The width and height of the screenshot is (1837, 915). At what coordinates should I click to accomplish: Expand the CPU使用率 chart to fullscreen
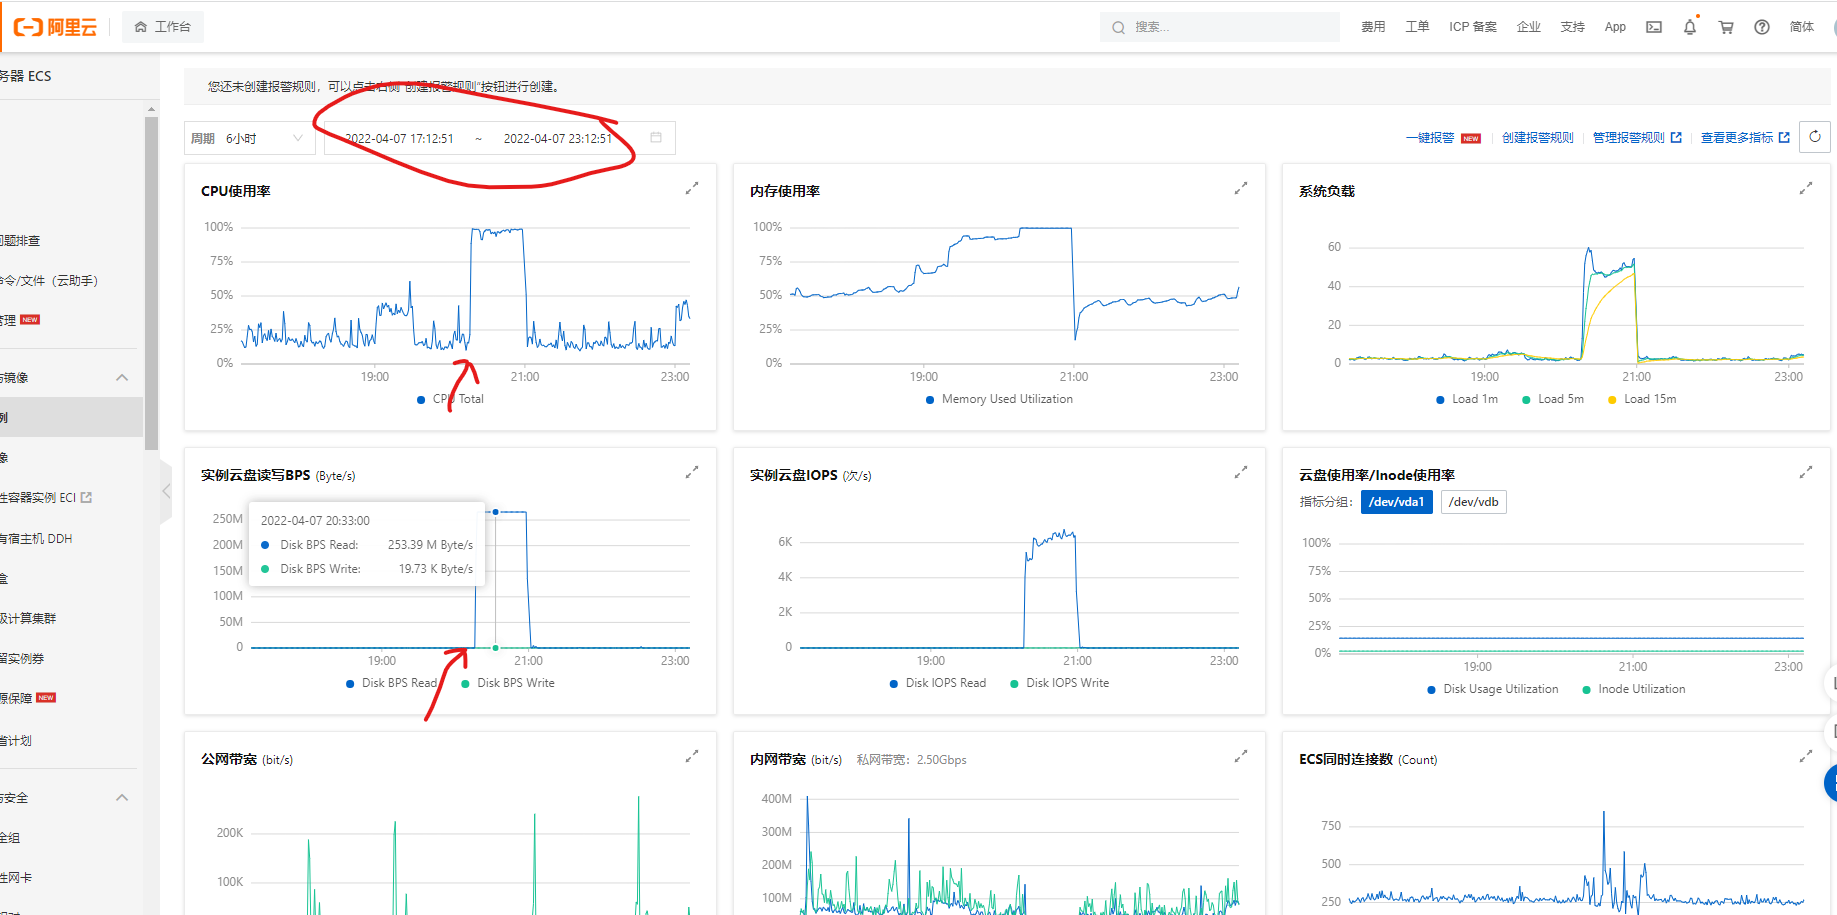(691, 188)
